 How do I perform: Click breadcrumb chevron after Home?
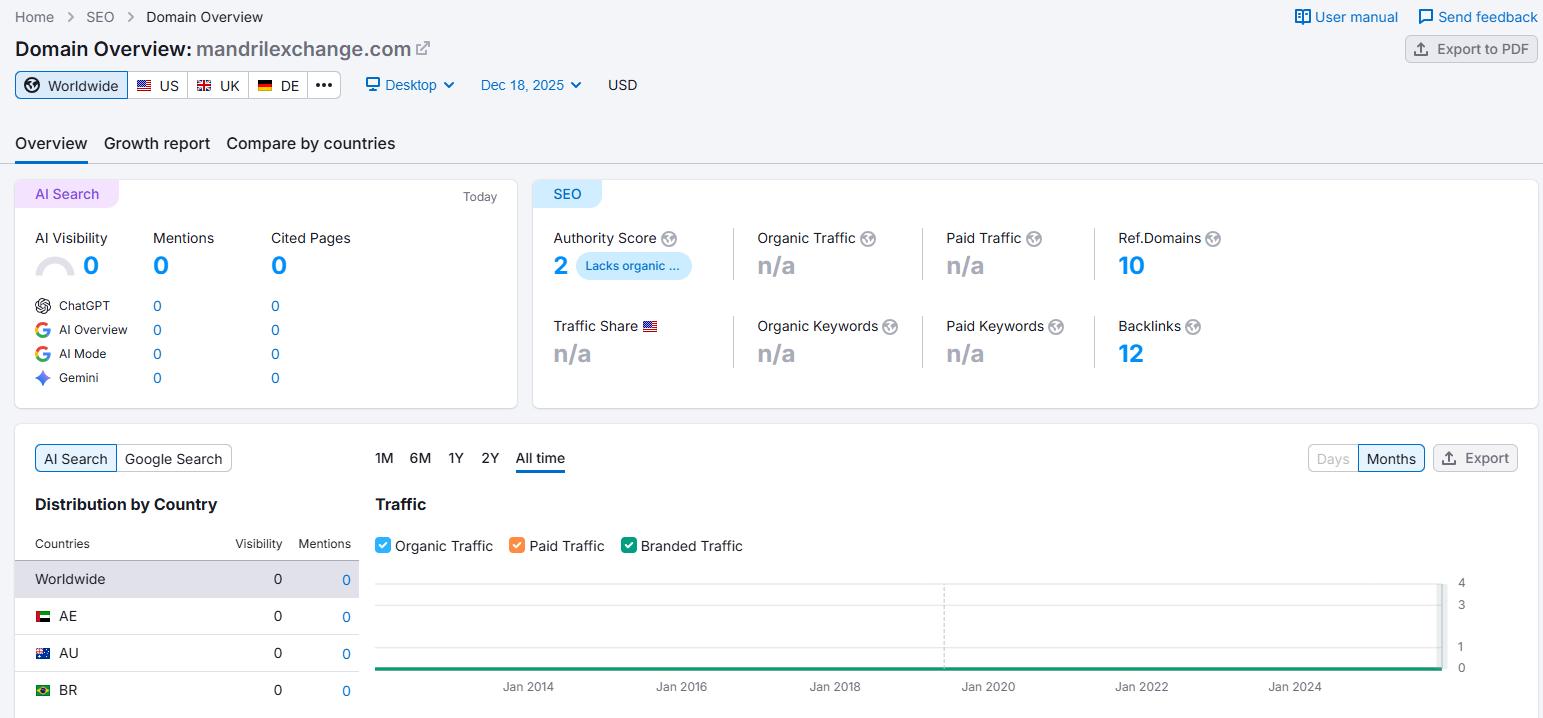click(x=70, y=17)
